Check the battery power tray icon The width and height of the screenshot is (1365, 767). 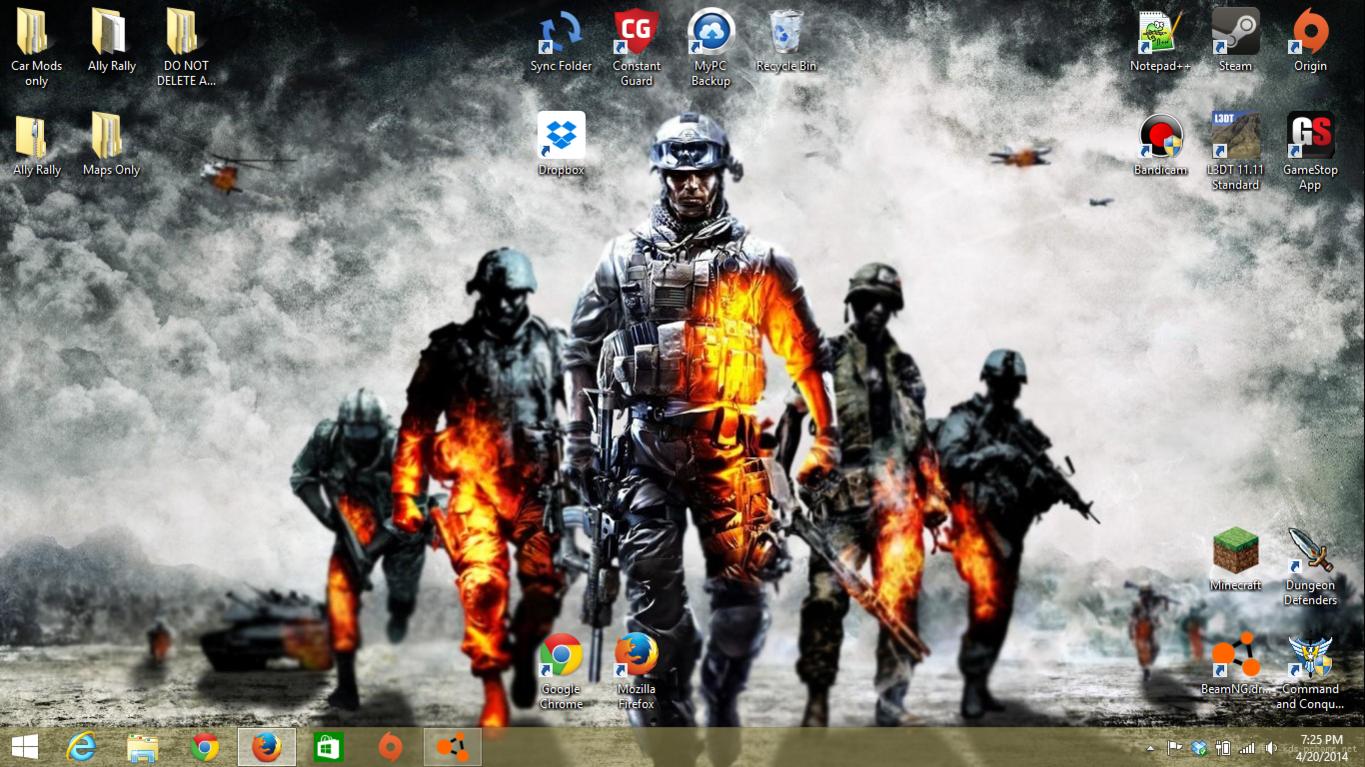pos(1223,748)
